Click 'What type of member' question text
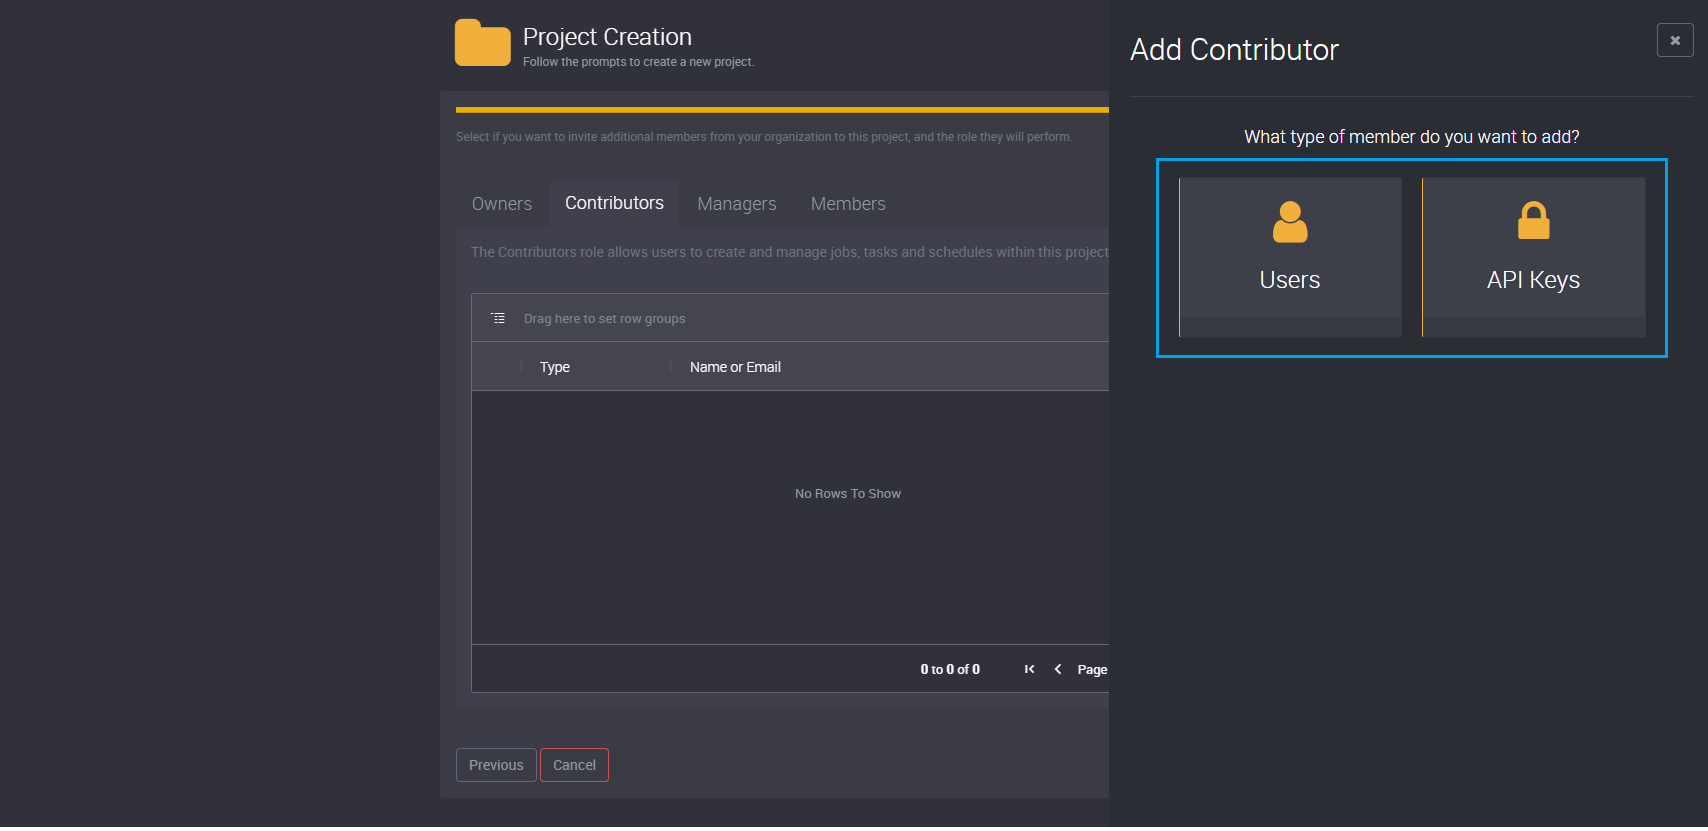This screenshot has width=1708, height=831. click(x=1412, y=137)
